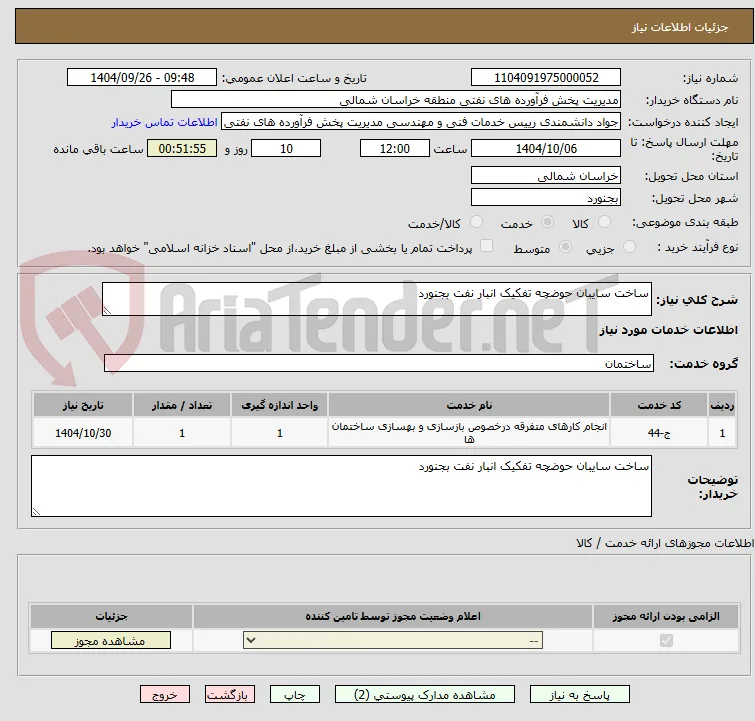Click the remaining time field 00:51:55

click(182, 148)
